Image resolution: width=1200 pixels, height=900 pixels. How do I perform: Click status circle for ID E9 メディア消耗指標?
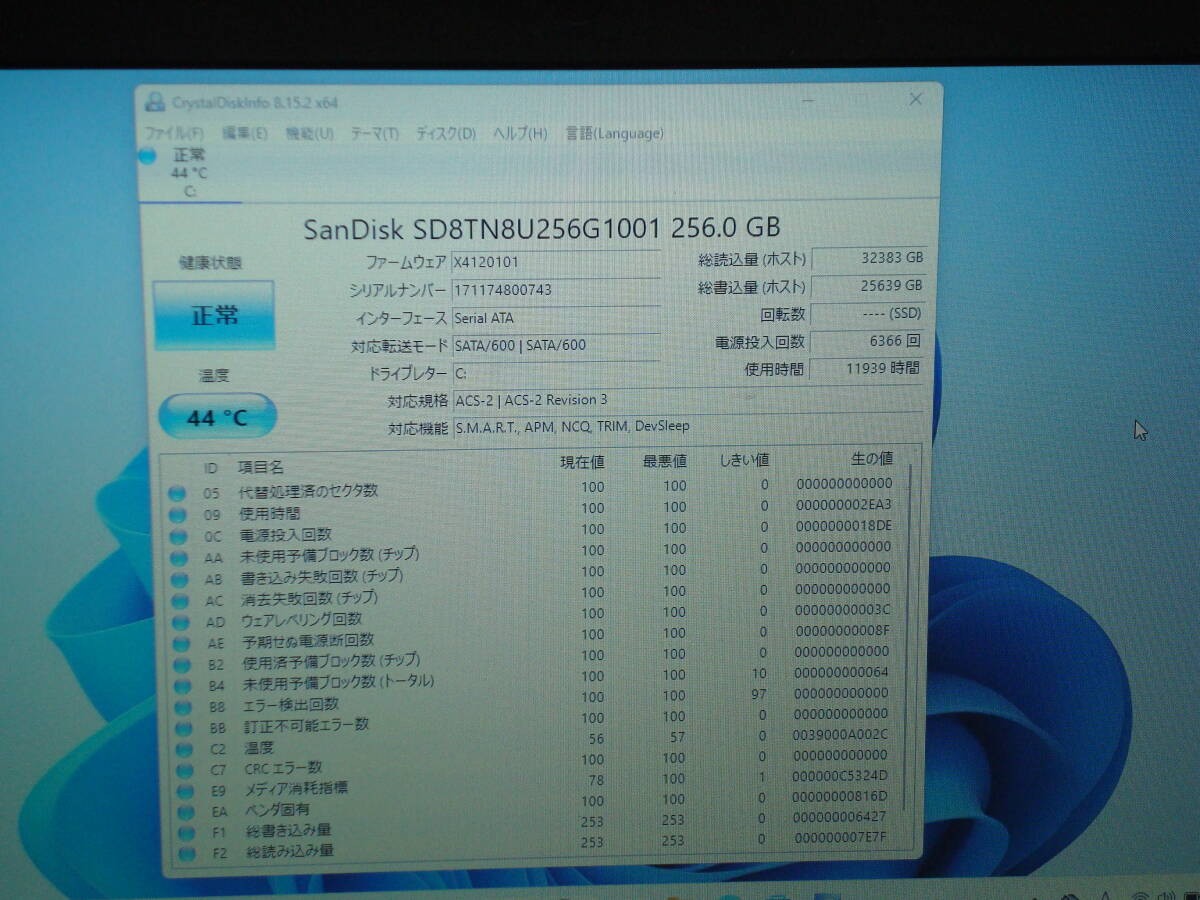(x=183, y=790)
